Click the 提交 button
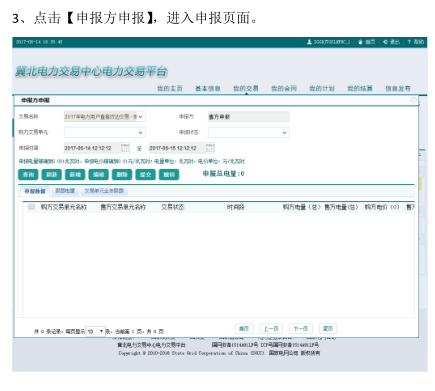This screenshot has height=391, width=435. tap(145, 174)
